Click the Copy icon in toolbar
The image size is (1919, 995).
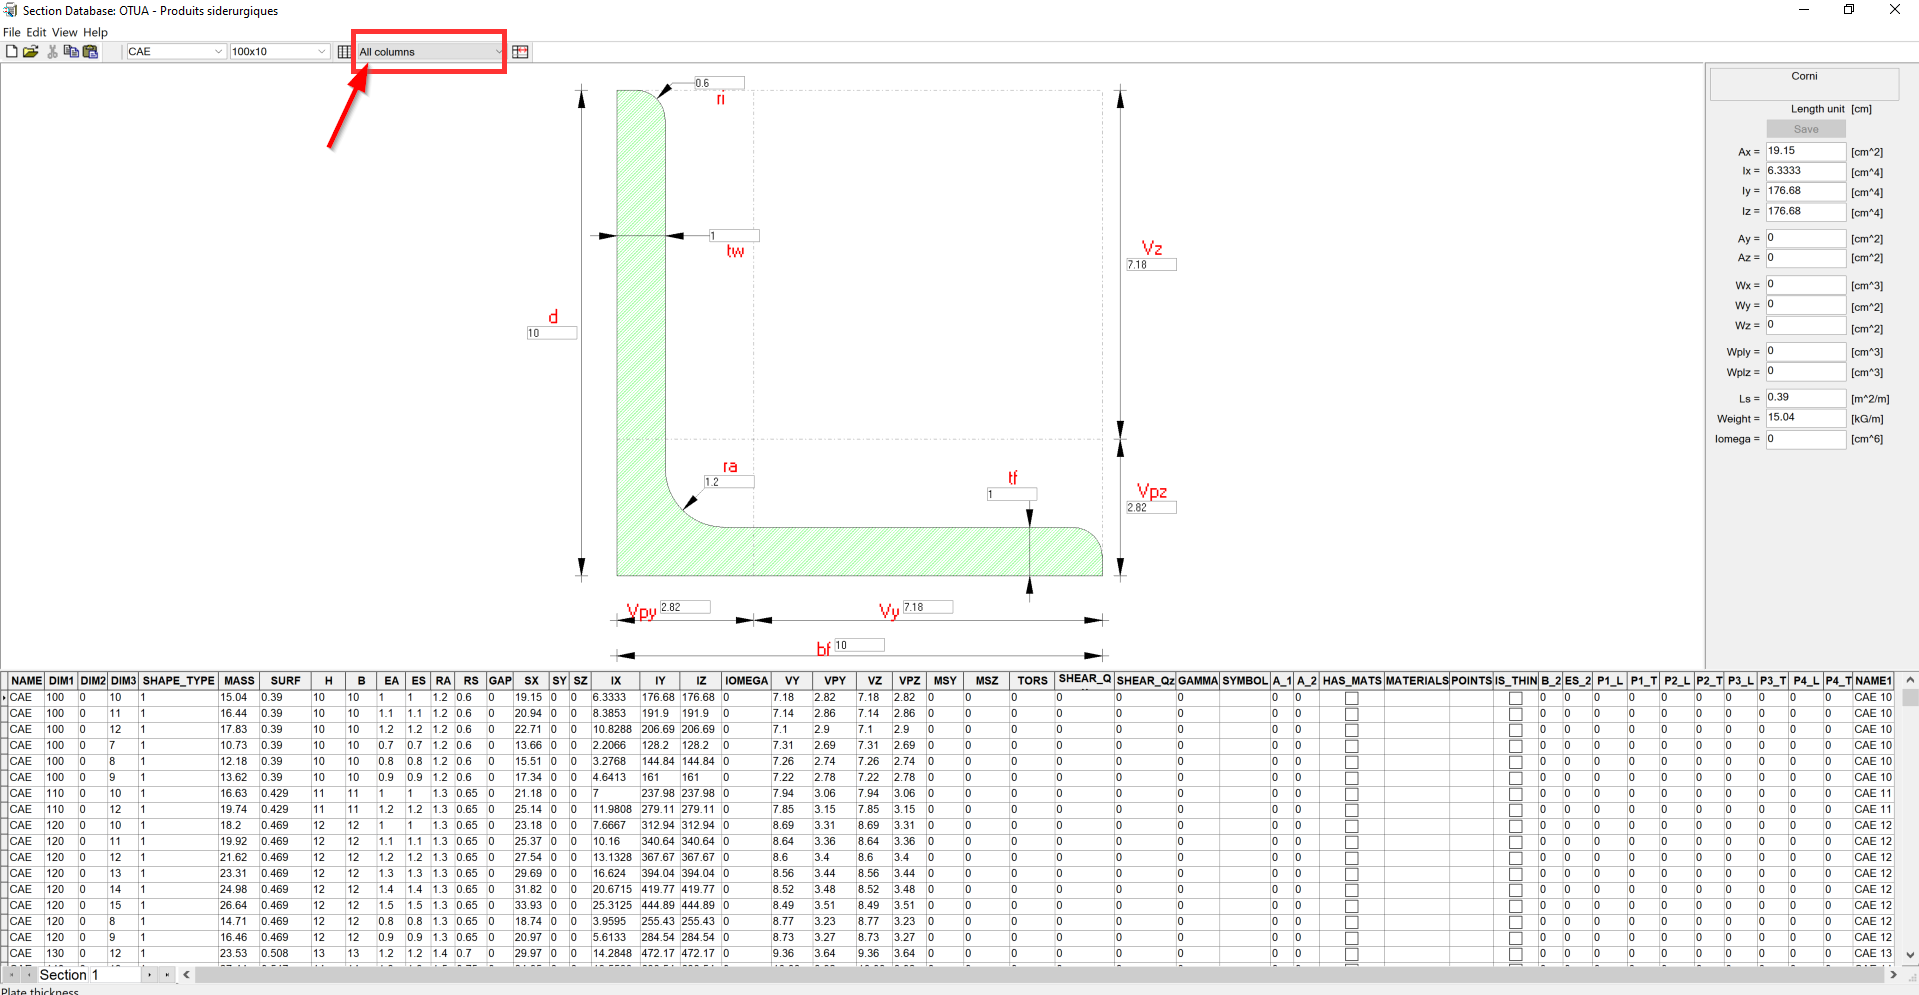coord(71,51)
